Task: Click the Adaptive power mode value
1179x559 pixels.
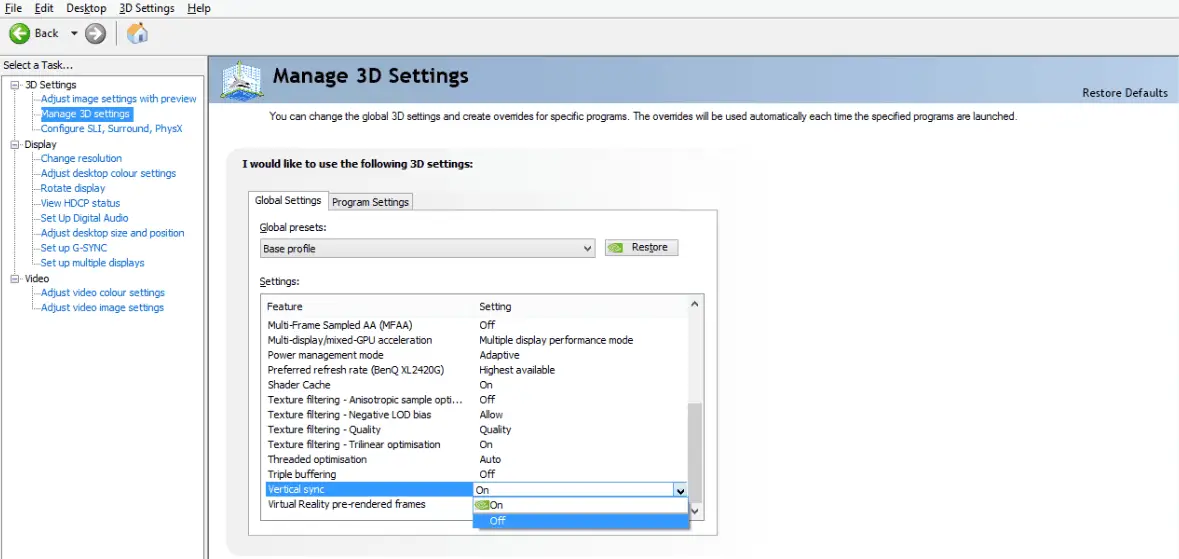Action: pyautogui.click(x=499, y=355)
